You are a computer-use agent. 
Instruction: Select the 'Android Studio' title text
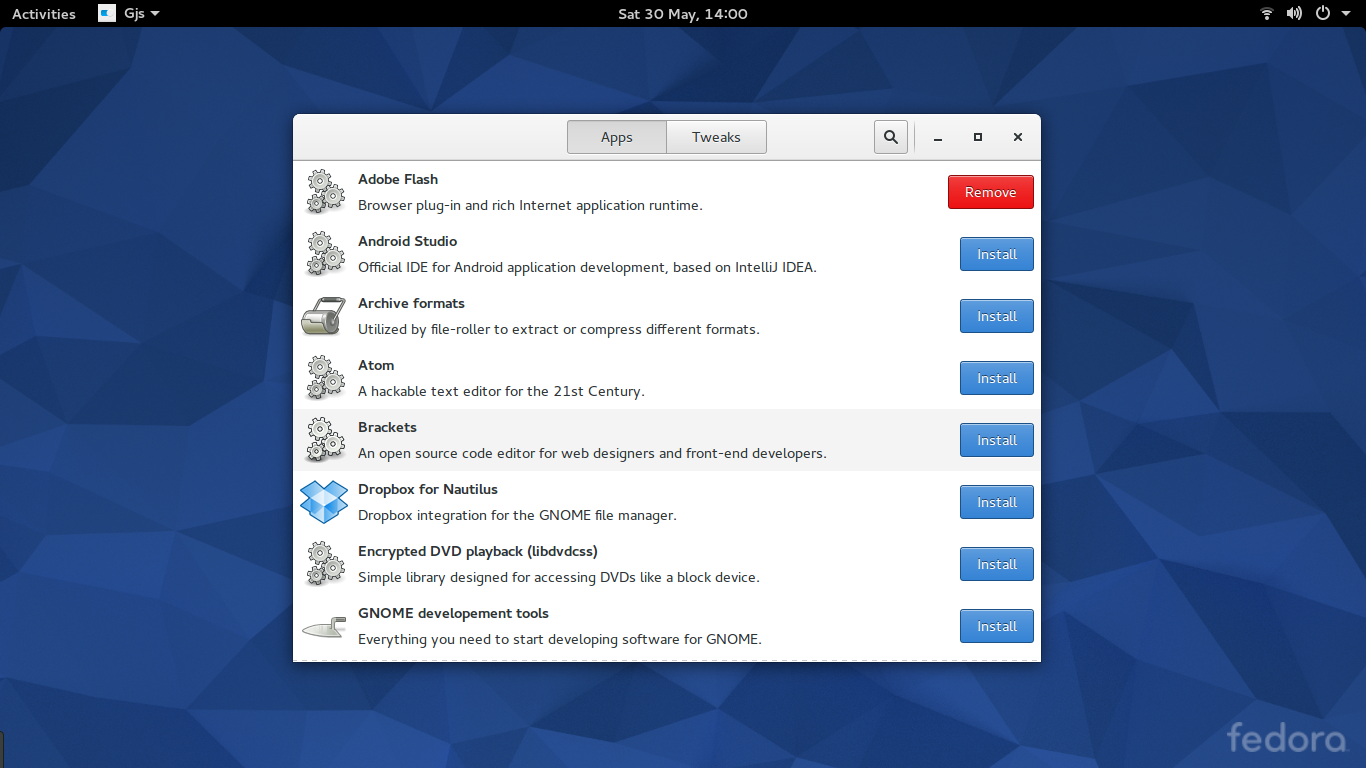(x=408, y=241)
